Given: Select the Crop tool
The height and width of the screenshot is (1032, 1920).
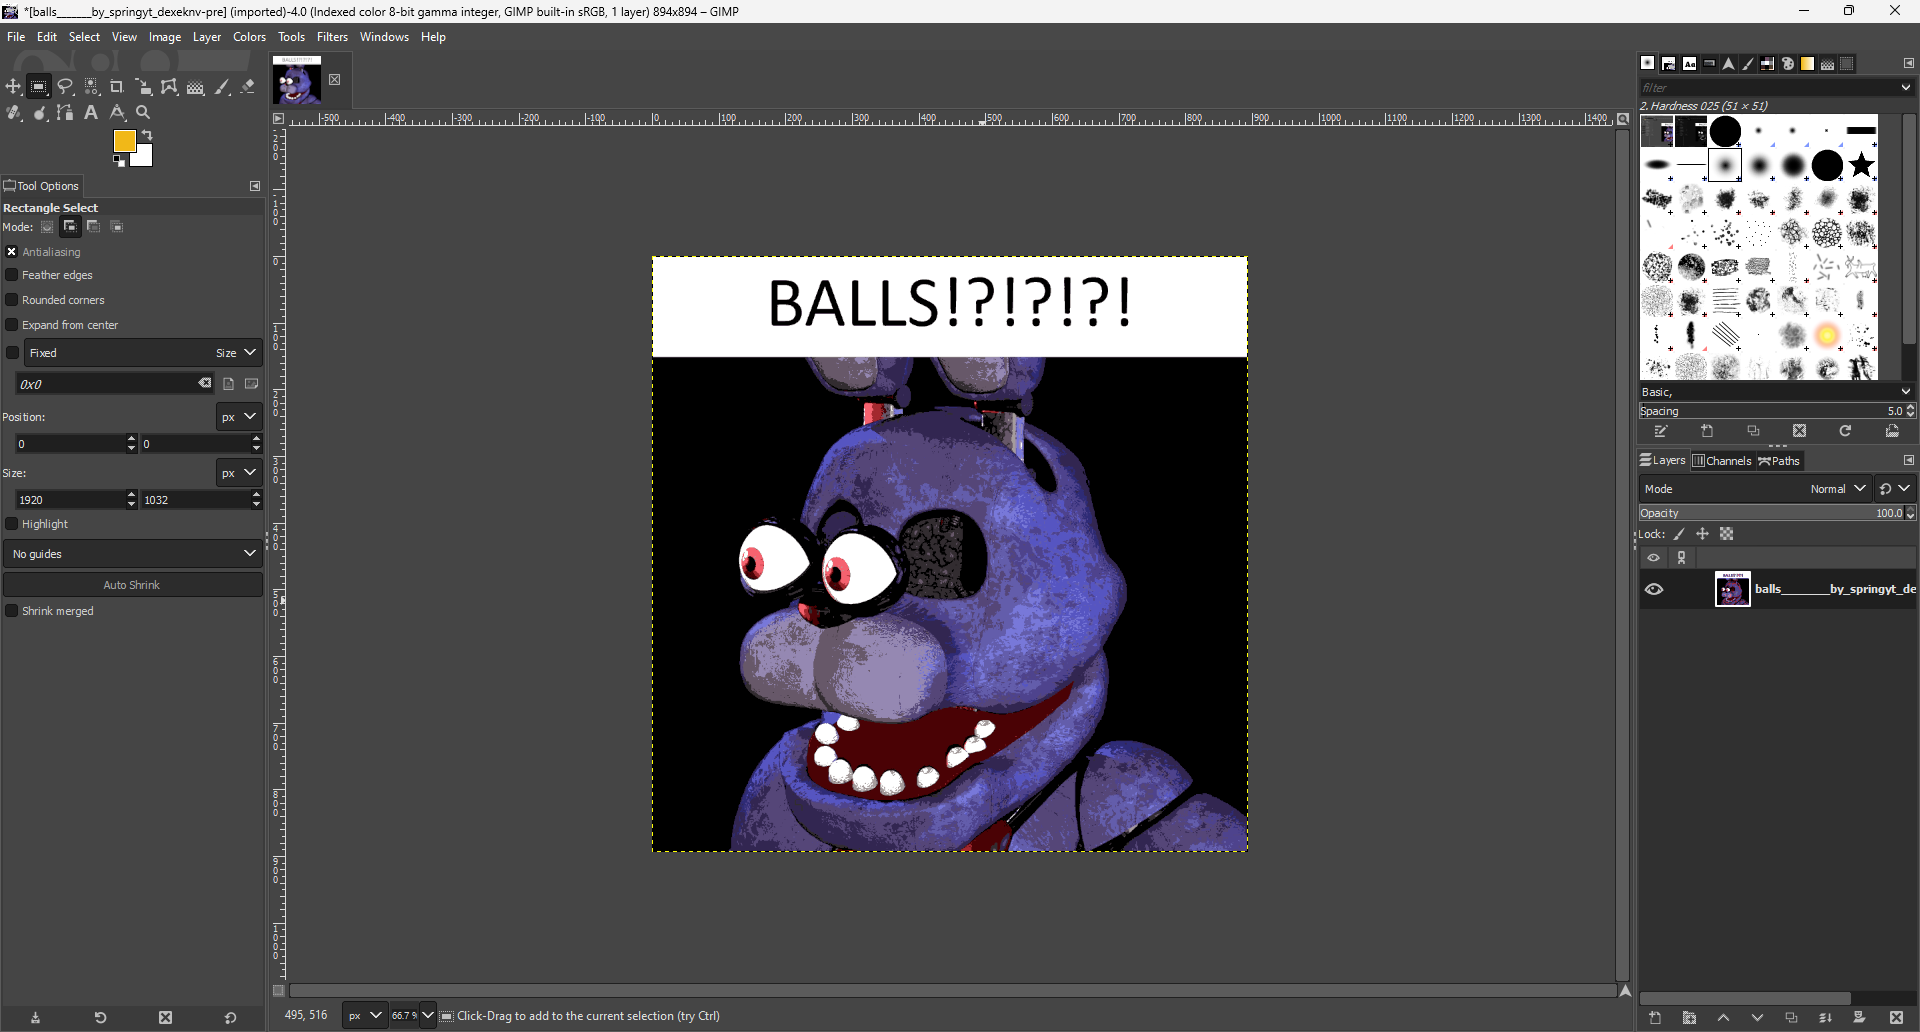Looking at the screenshot, I should [117, 87].
